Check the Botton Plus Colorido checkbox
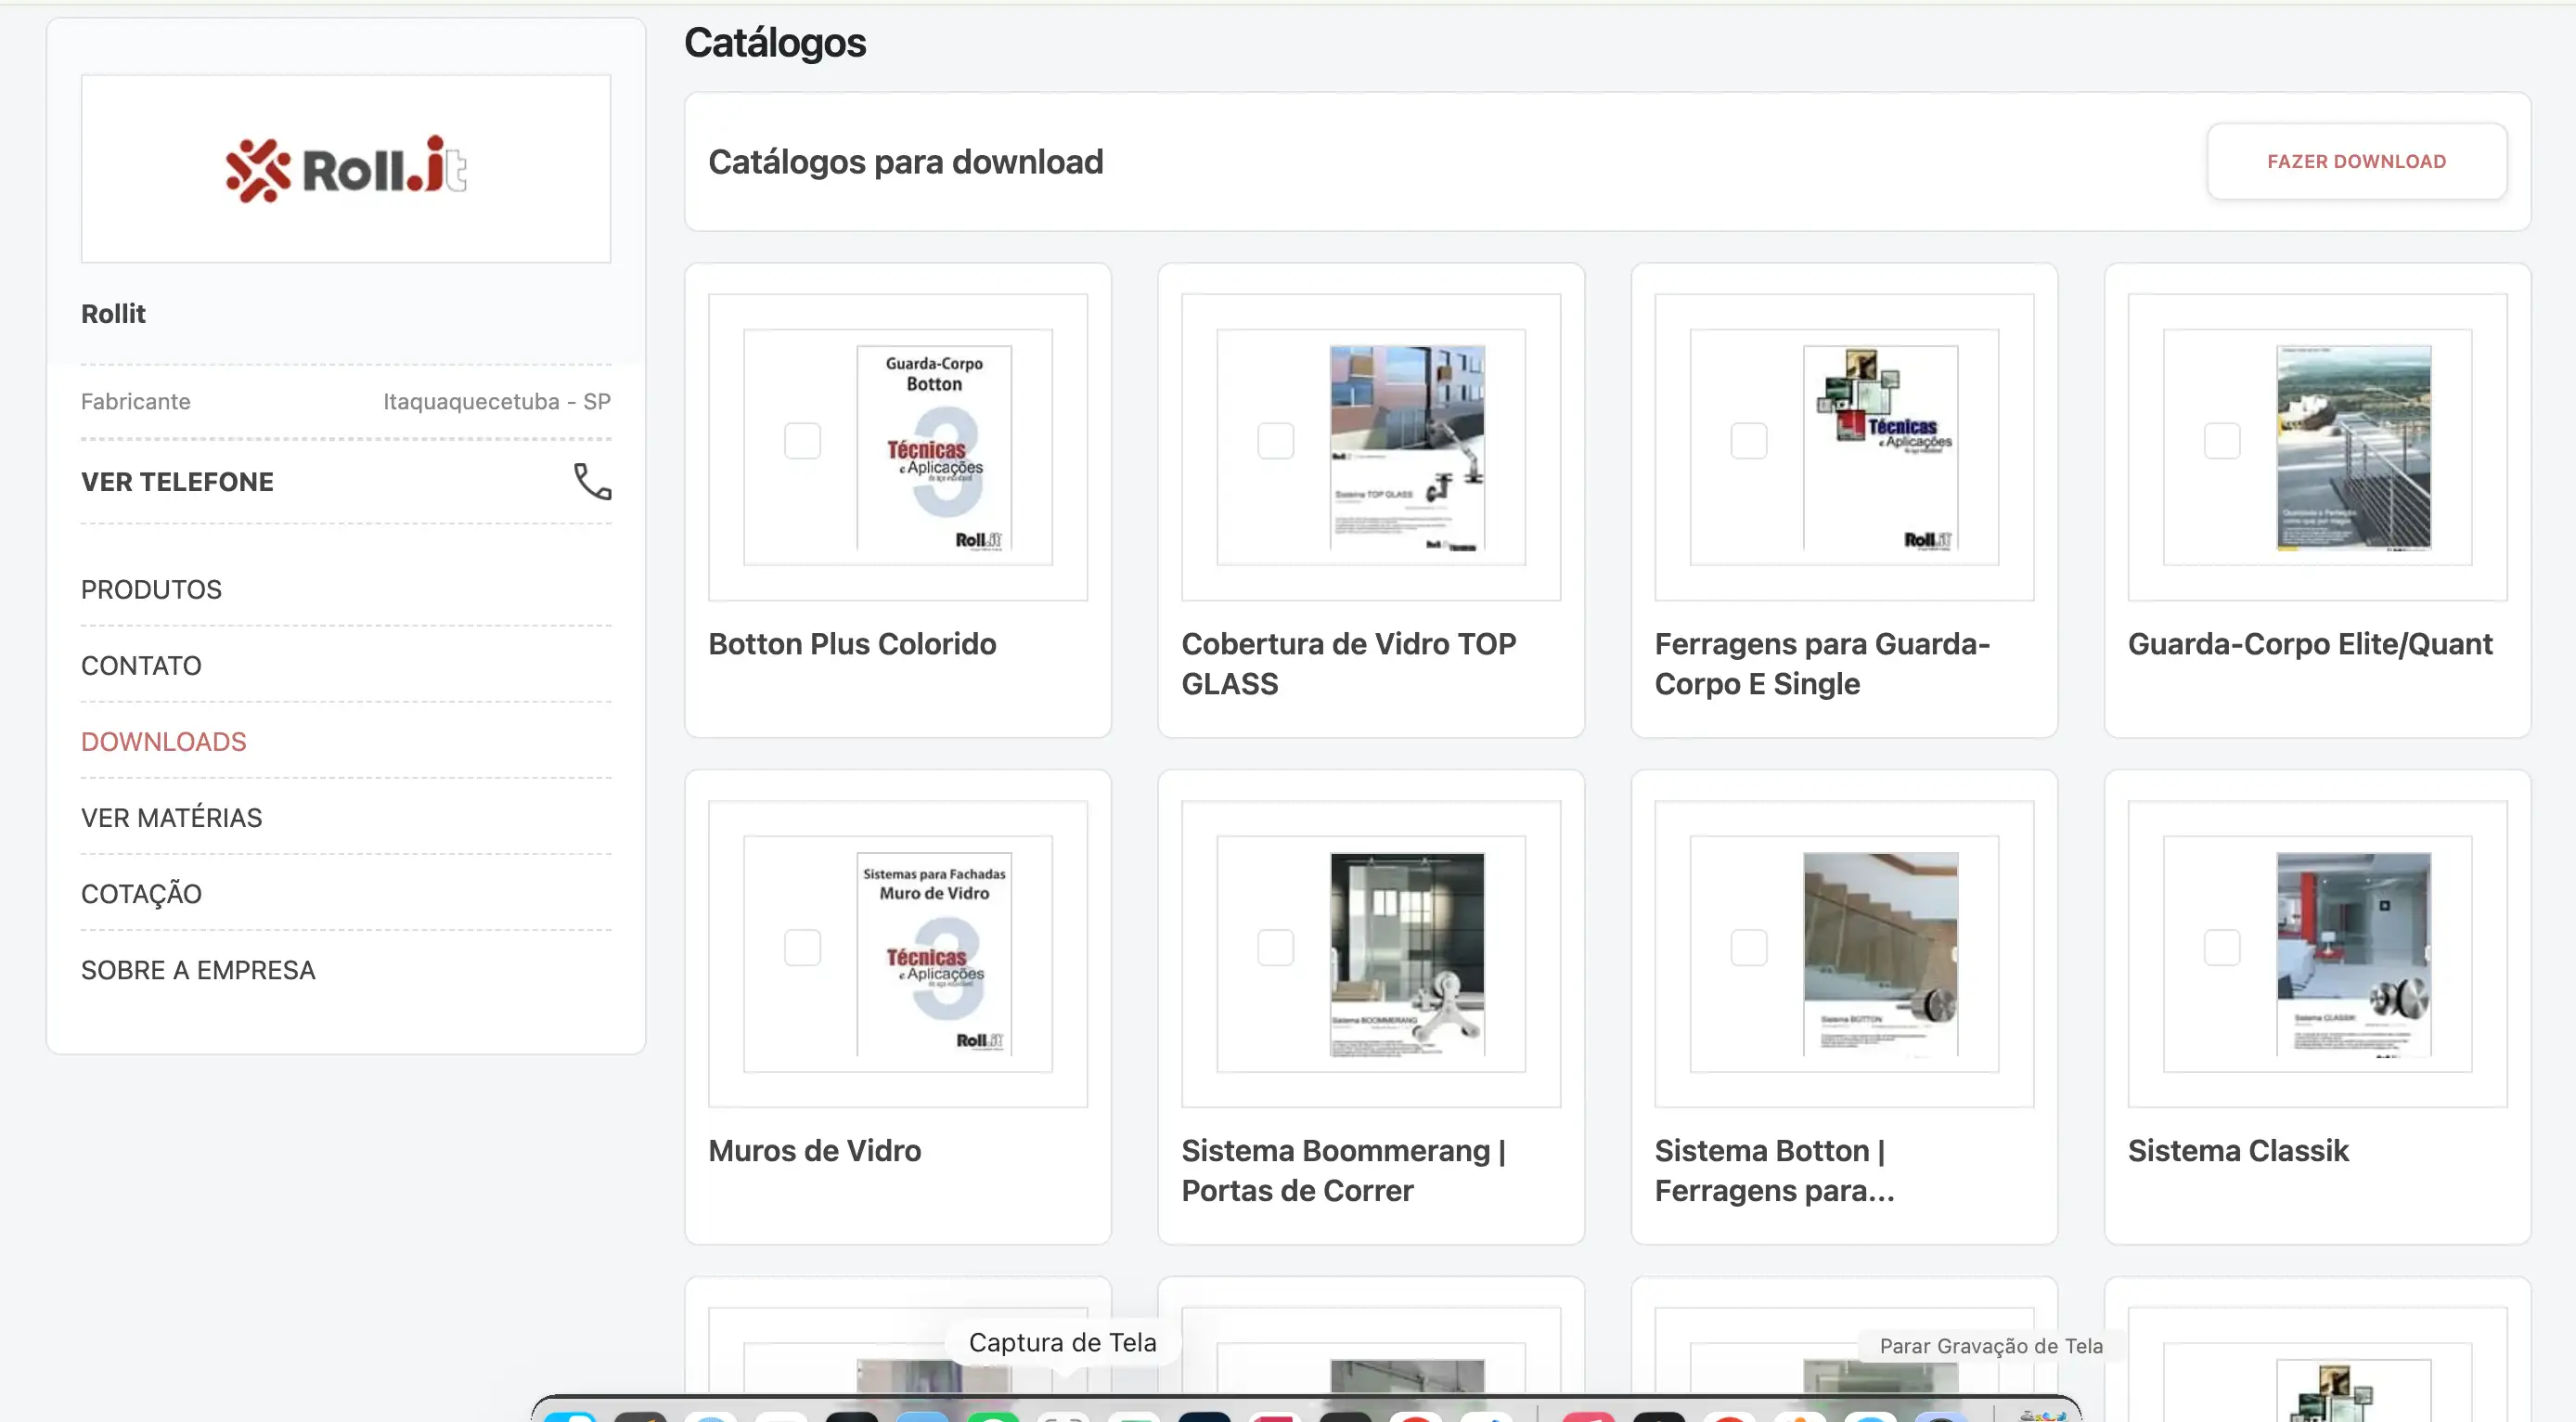The height and width of the screenshot is (1422, 2576). coord(802,441)
